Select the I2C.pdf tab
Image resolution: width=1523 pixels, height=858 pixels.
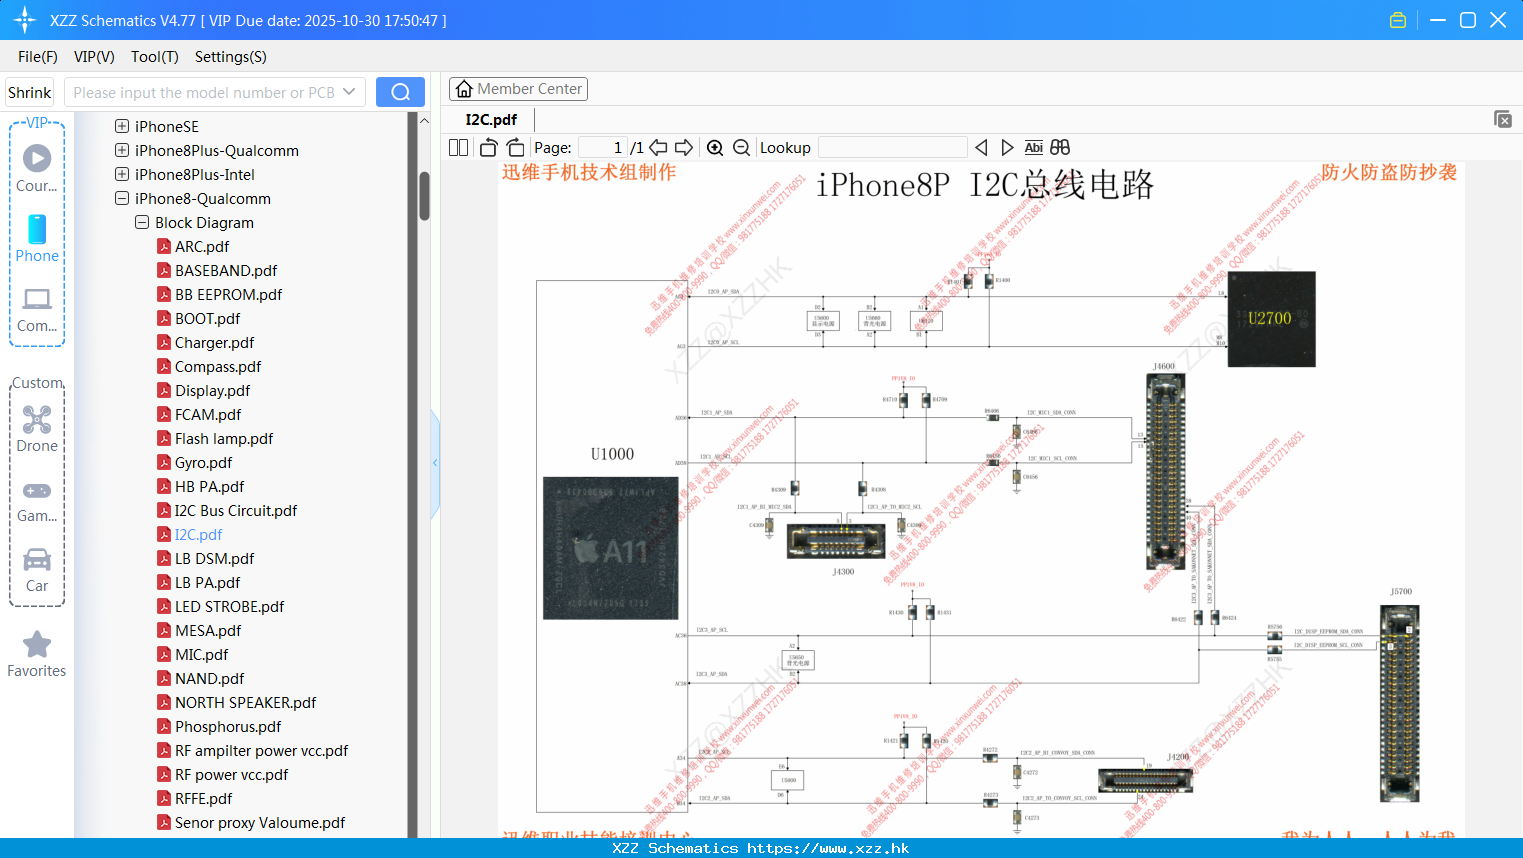point(491,119)
